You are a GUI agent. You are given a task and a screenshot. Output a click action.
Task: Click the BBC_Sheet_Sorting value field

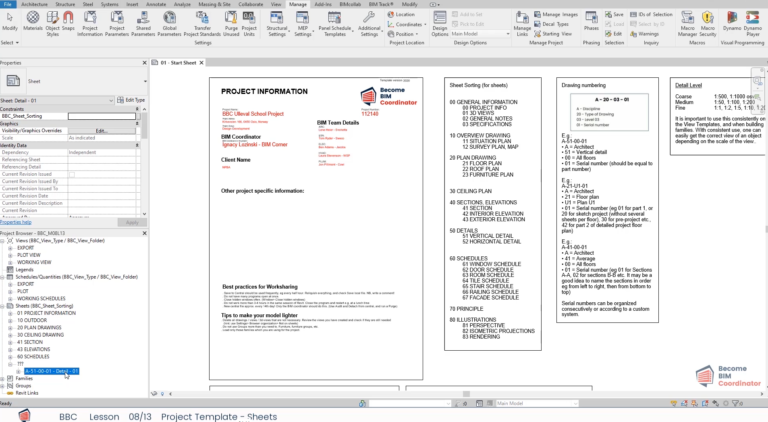[x=102, y=116]
